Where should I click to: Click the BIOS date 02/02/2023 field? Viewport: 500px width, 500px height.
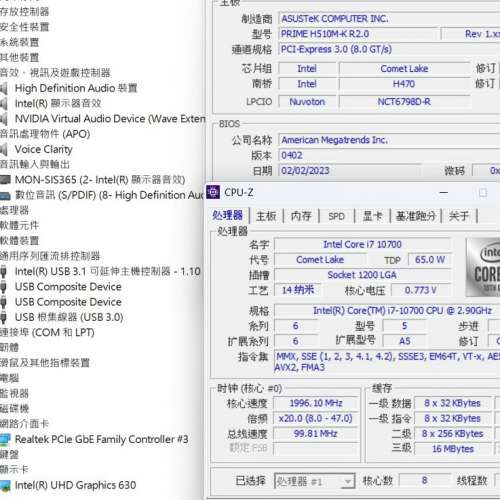coord(350,171)
